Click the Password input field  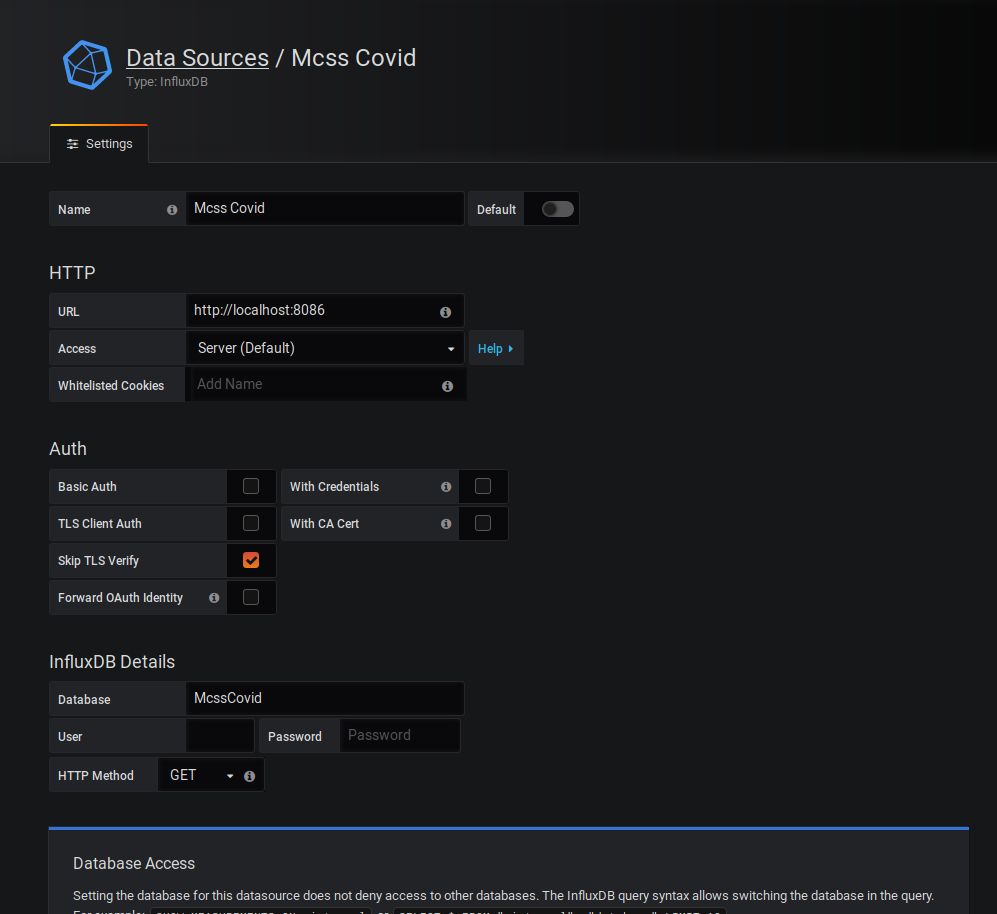pos(400,735)
